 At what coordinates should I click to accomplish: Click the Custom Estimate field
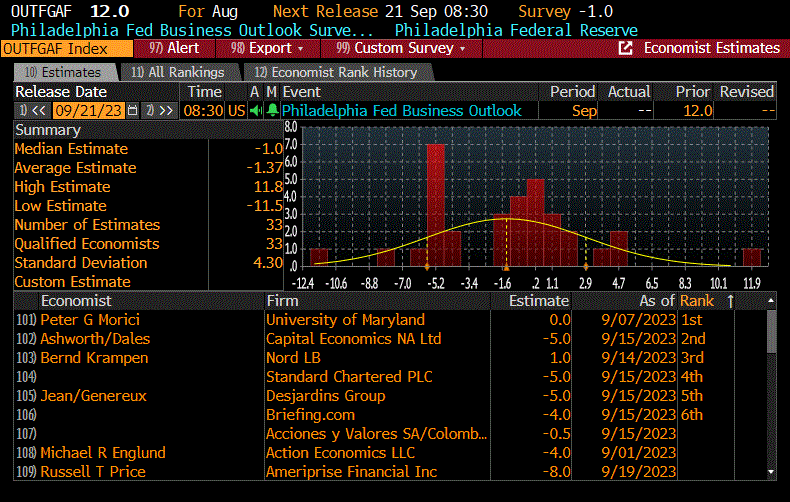click(x=245, y=281)
